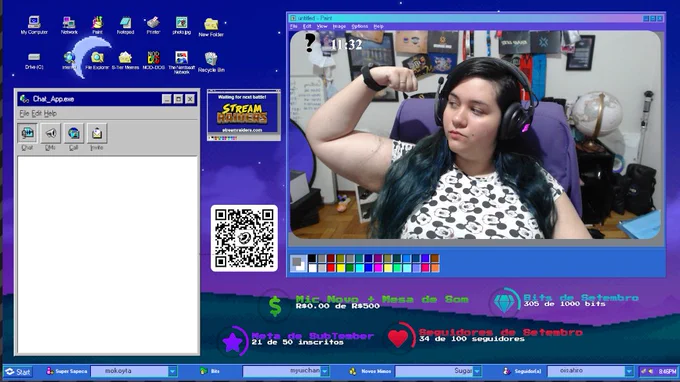The width and height of the screenshot is (680, 382).
Task: Select the Call globe button in Chat_App
Action: (x=73, y=133)
